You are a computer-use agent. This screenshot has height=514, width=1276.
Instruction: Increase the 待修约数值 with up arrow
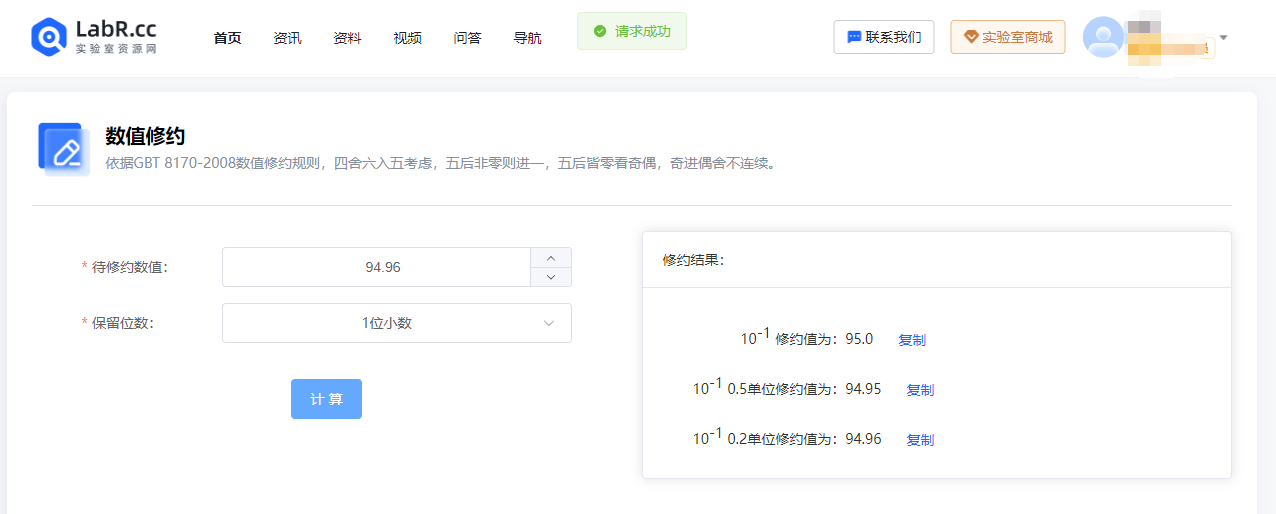pyautogui.click(x=550, y=258)
